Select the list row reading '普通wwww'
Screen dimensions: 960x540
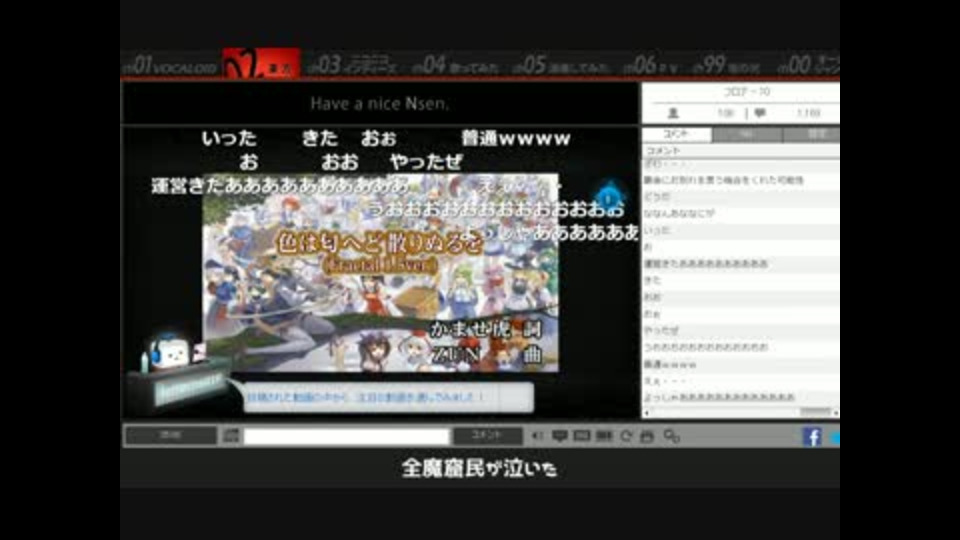(741, 364)
